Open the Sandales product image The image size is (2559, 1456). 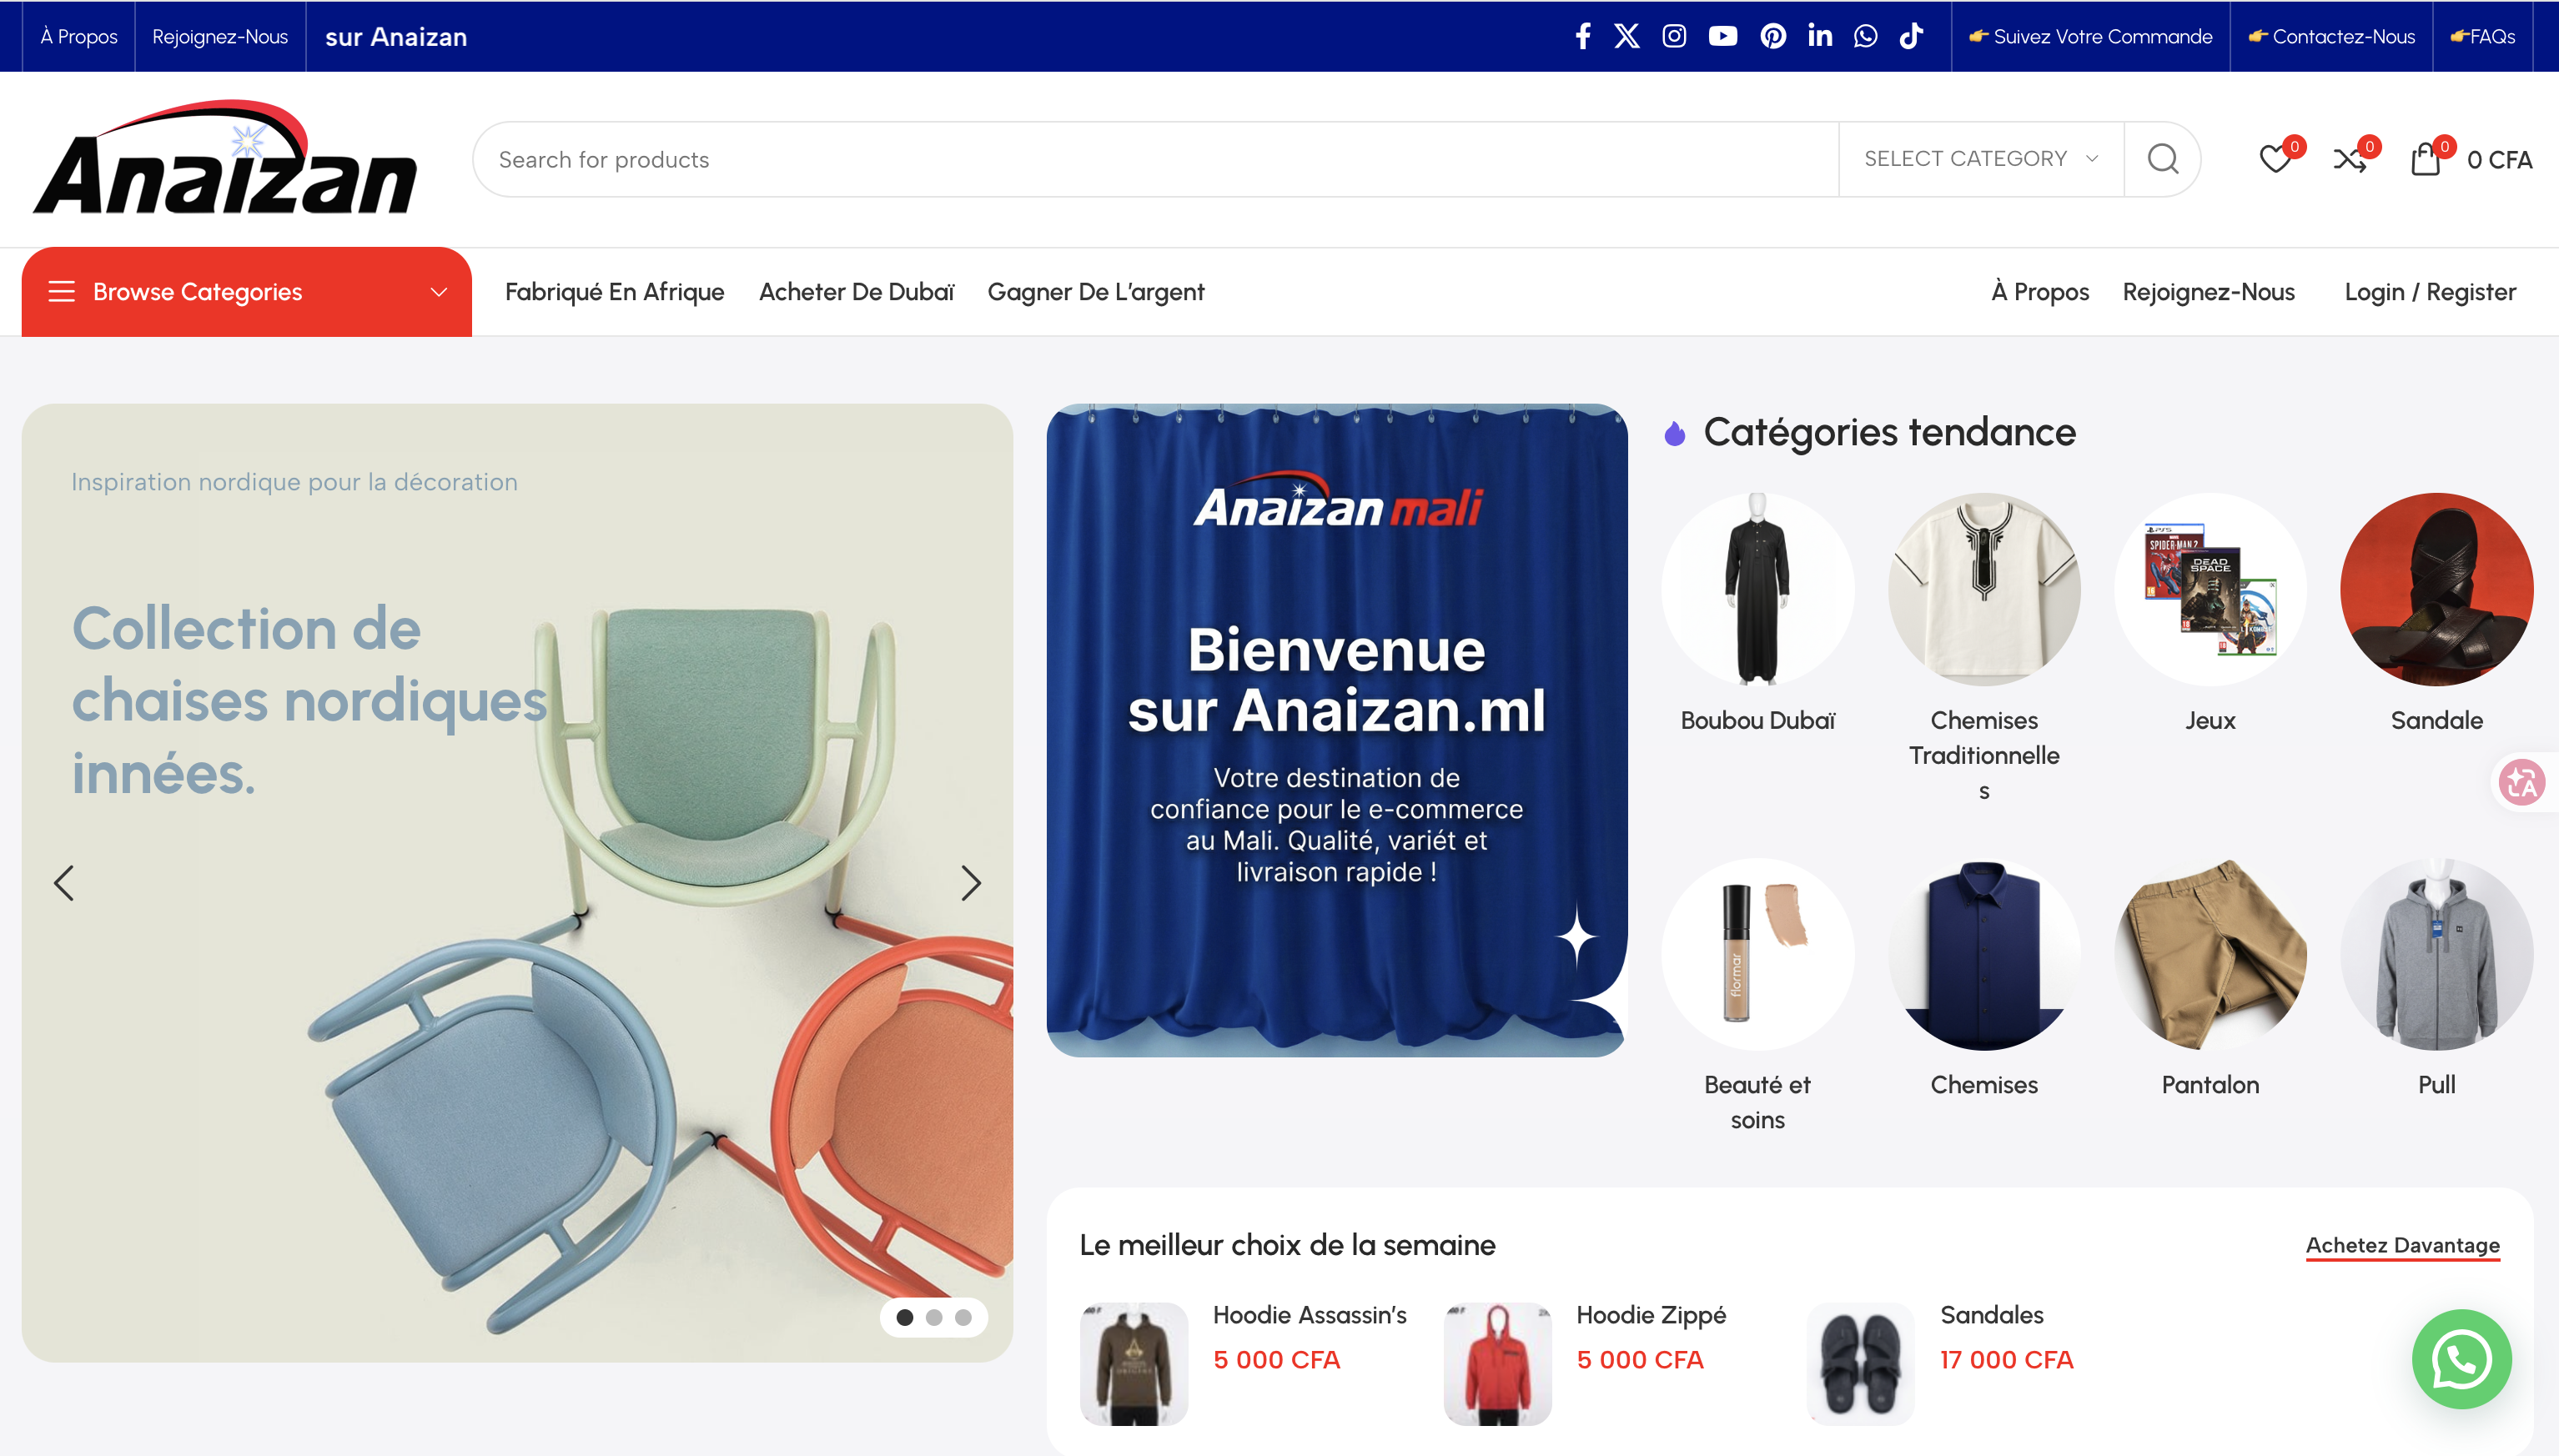pyautogui.click(x=1860, y=1363)
